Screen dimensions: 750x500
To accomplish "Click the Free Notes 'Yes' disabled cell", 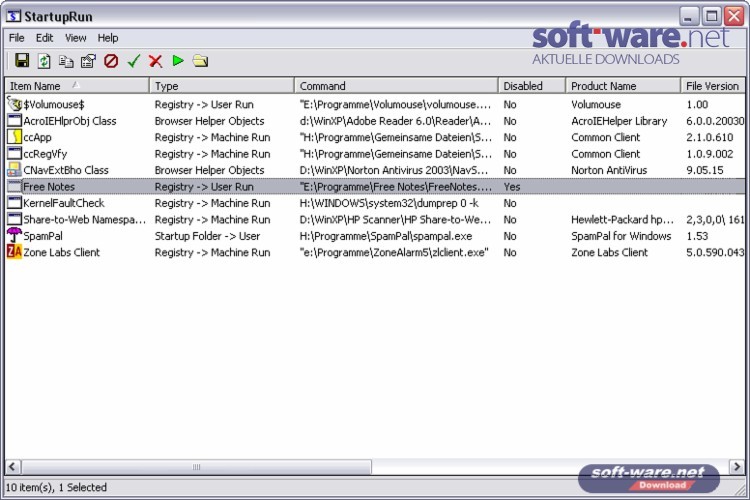I will click(x=512, y=187).
